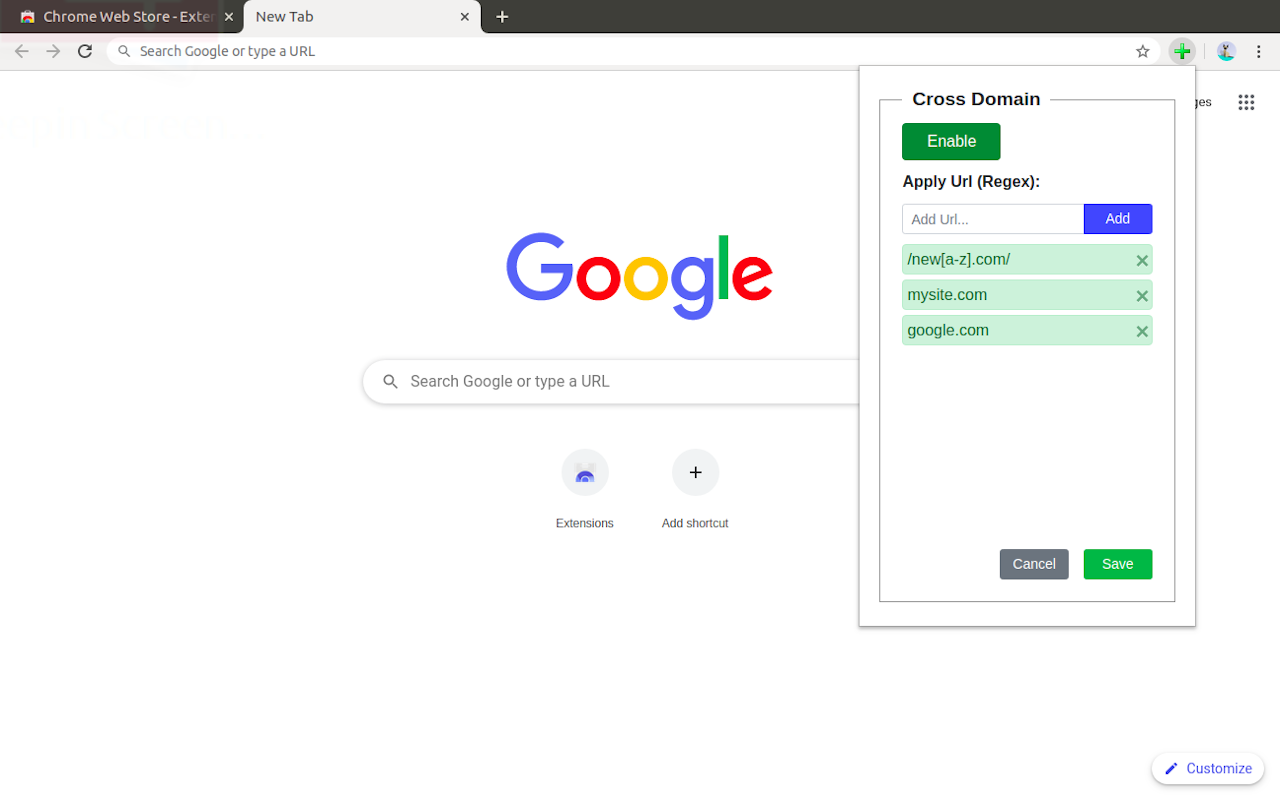The height and width of the screenshot is (800, 1280).
Task: Click the Add shortcut plus icon
Action: click(695, 472)
